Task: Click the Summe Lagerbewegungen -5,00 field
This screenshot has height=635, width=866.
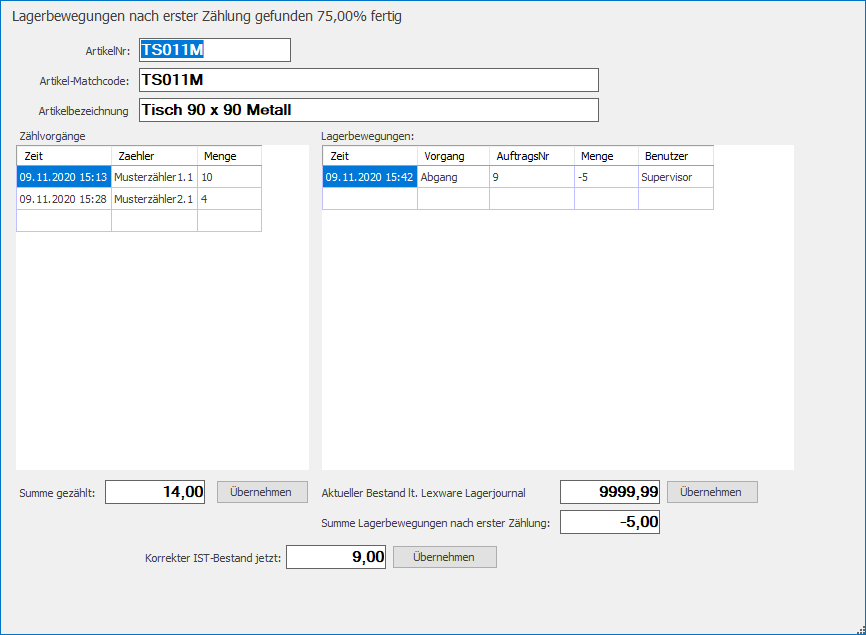Action: click(x=610, y=522)
